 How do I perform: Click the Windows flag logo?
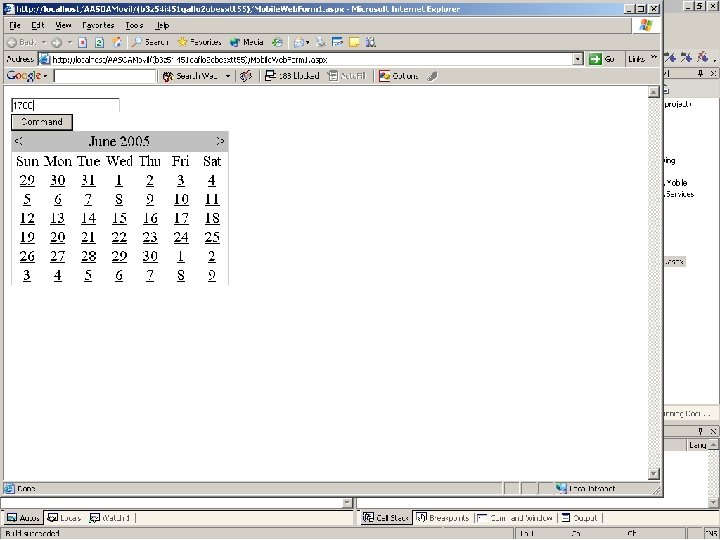pos(646,25)
